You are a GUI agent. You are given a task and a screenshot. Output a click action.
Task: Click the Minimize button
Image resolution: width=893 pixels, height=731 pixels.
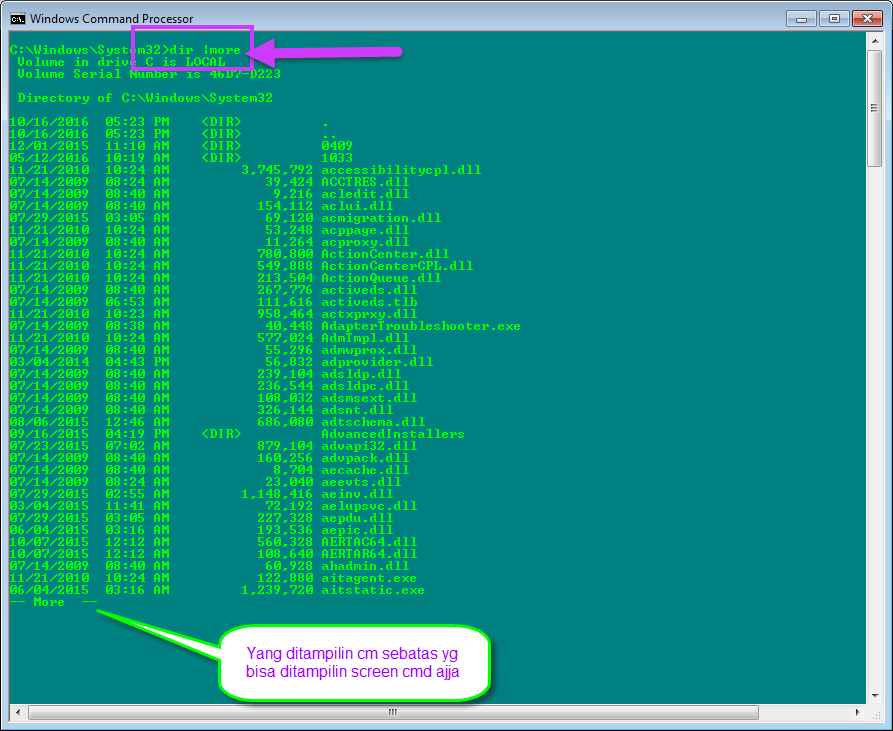coord(801,18)
